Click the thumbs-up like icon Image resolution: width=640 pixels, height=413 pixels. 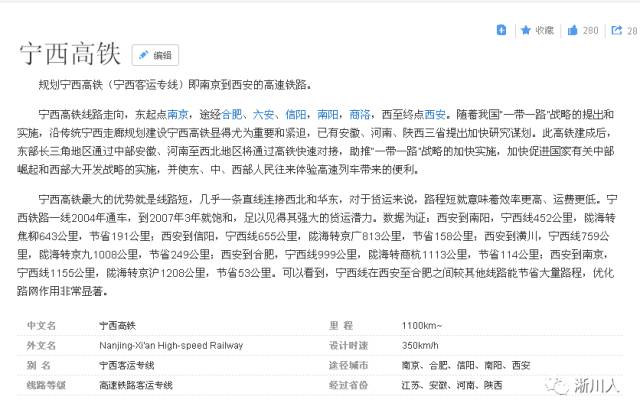tap(573, 30)
